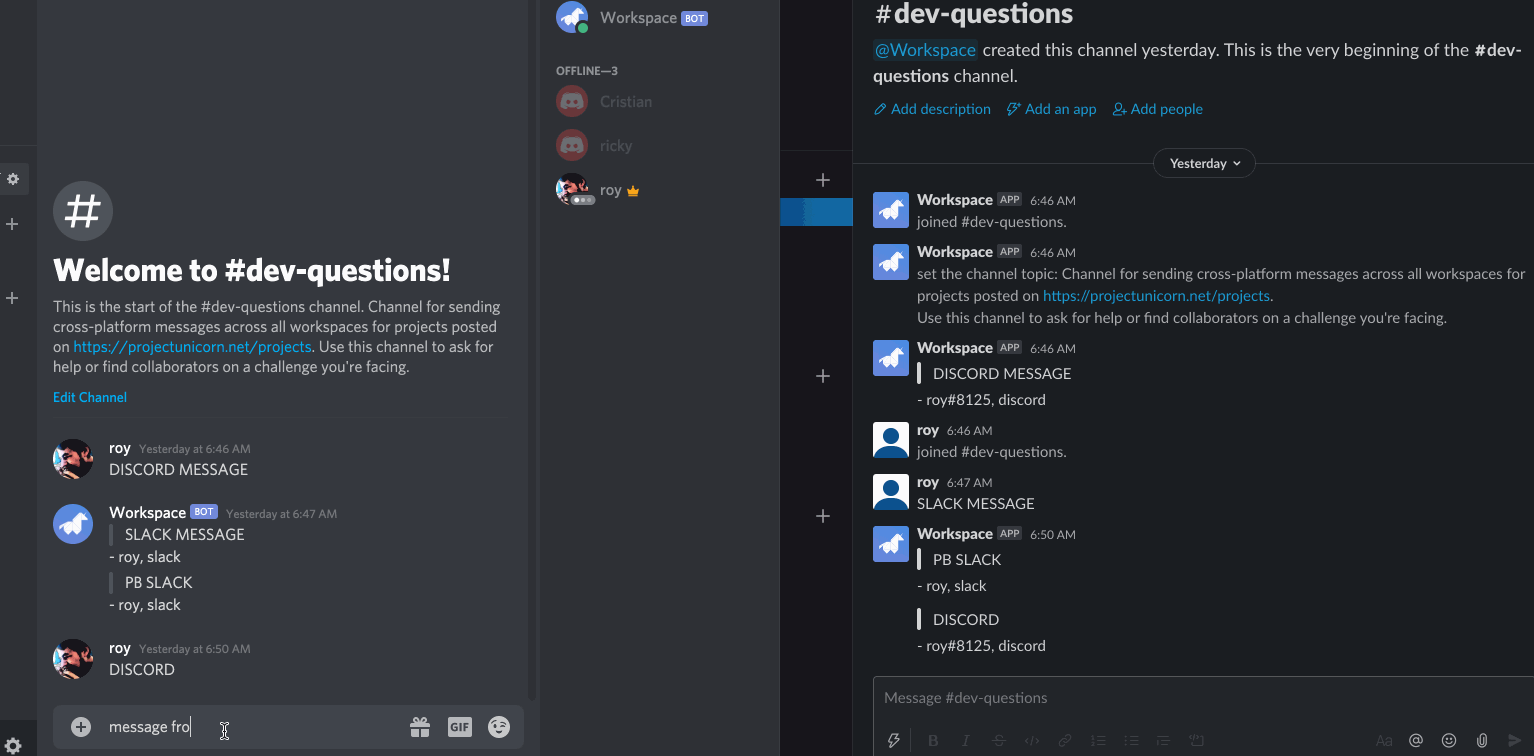Click the Slack shortcuts lightning bolt icon
Viewport: 1534px width, 756px height.
pyautogui.click(x=894, y=741)
